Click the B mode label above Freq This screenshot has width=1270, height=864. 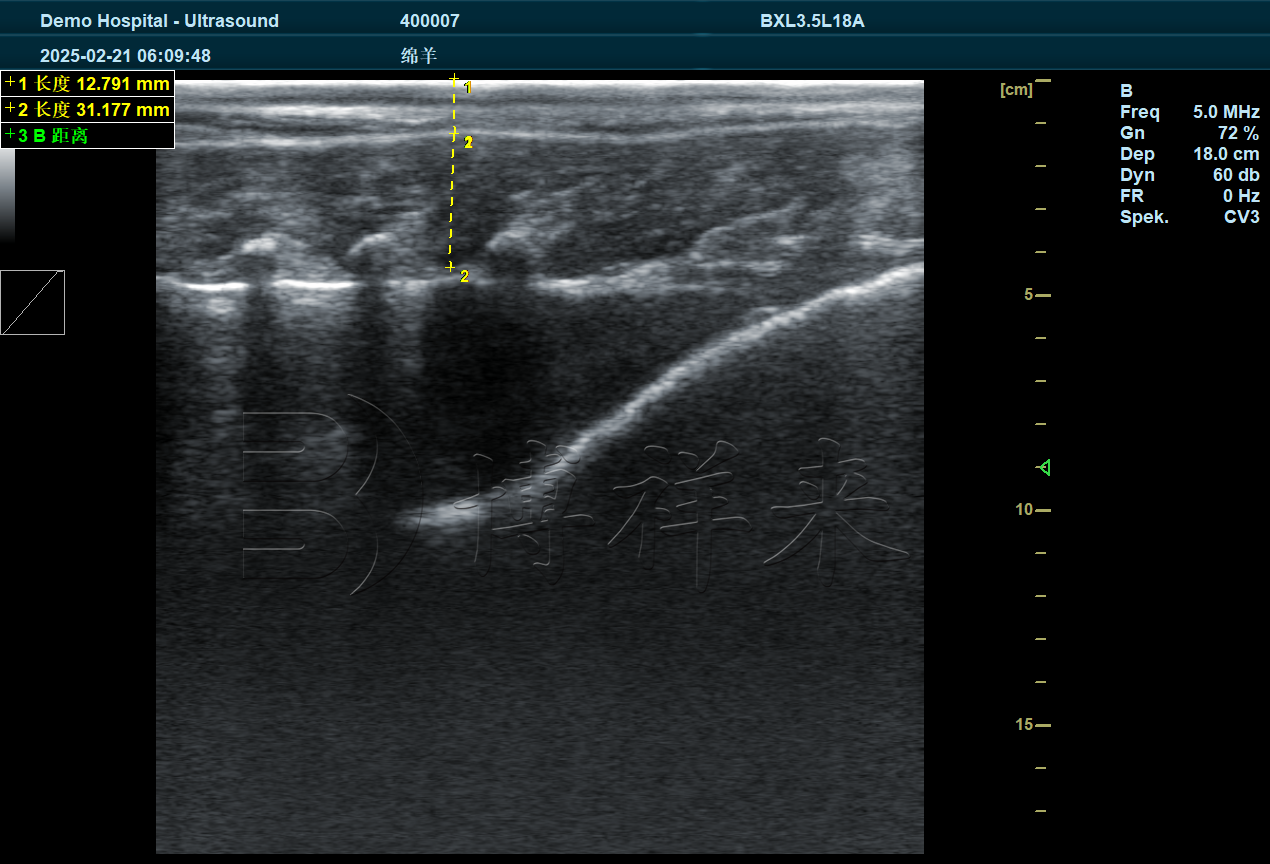1127,91
